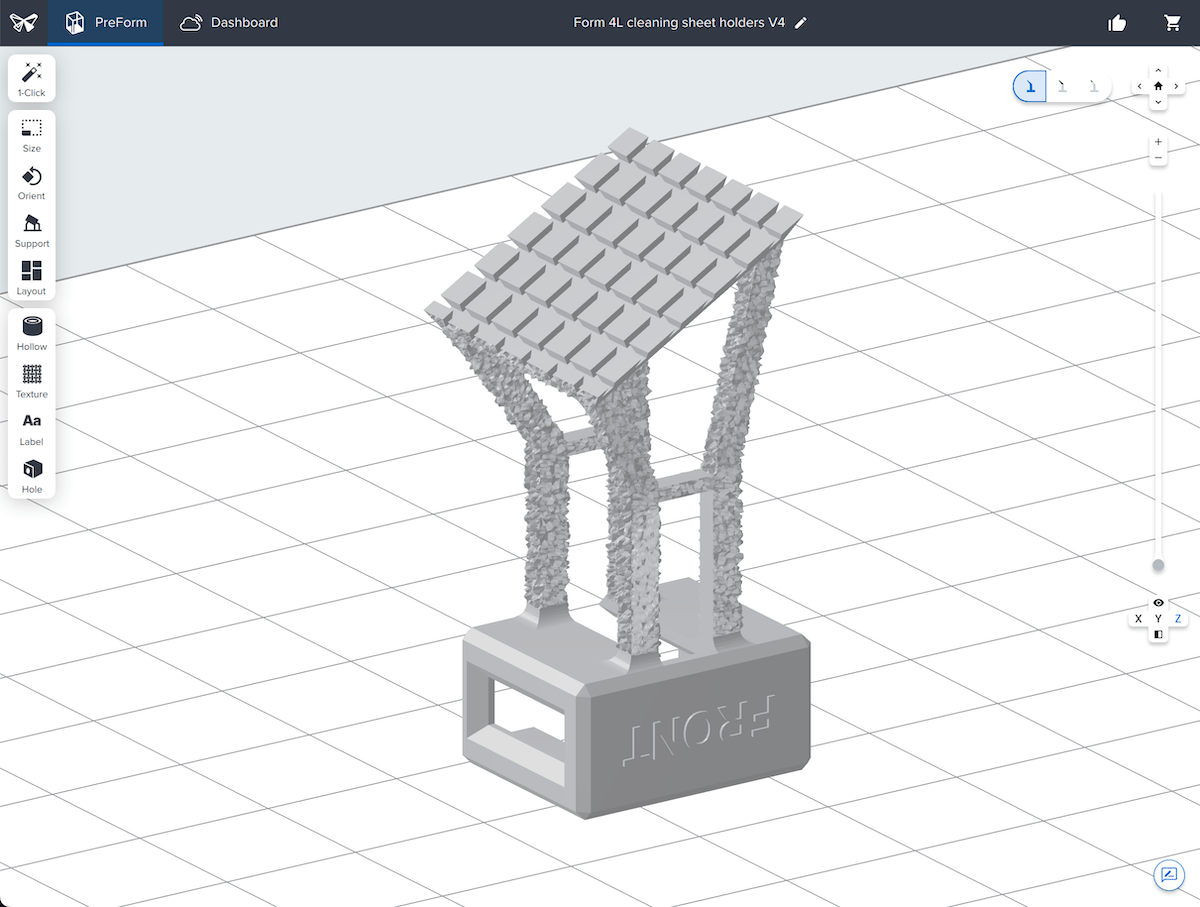Screen dimensions: 1200x907
Task: Zoom out with the minus button
Action: pos(1158,158)
